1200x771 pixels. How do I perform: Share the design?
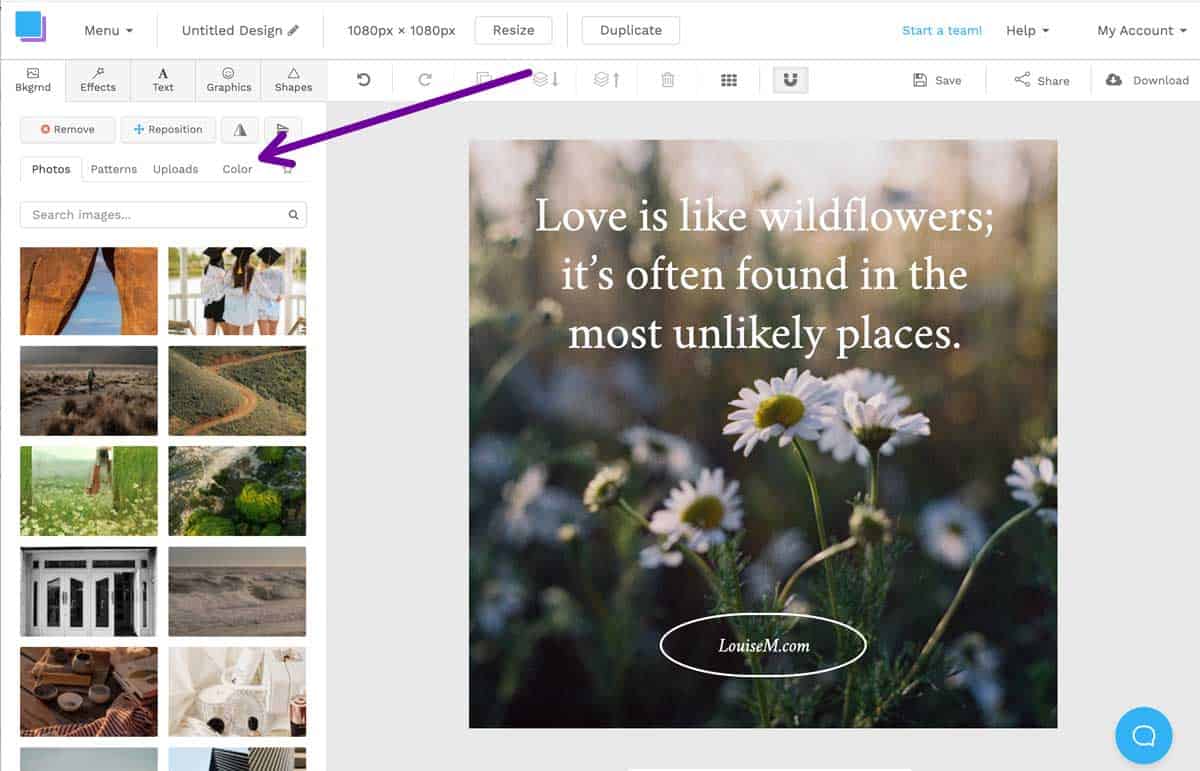[1041, 80]
